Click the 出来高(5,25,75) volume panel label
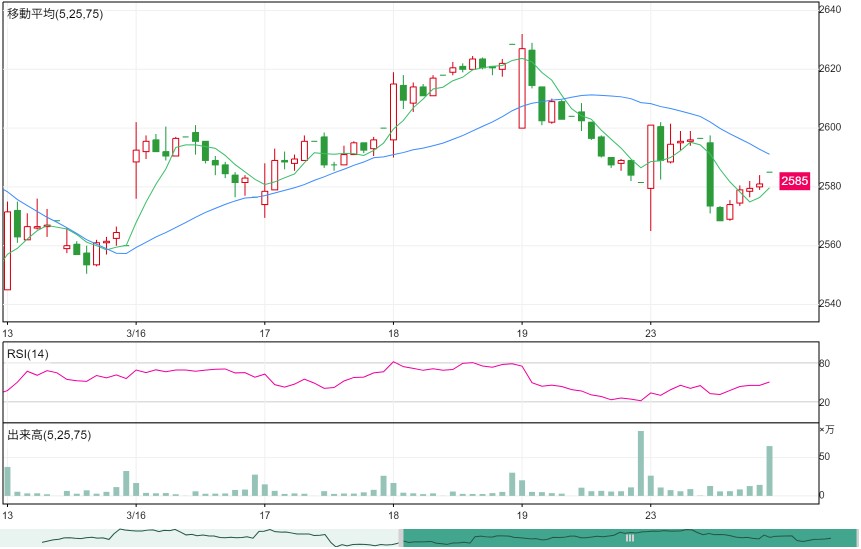 [49, 435]
